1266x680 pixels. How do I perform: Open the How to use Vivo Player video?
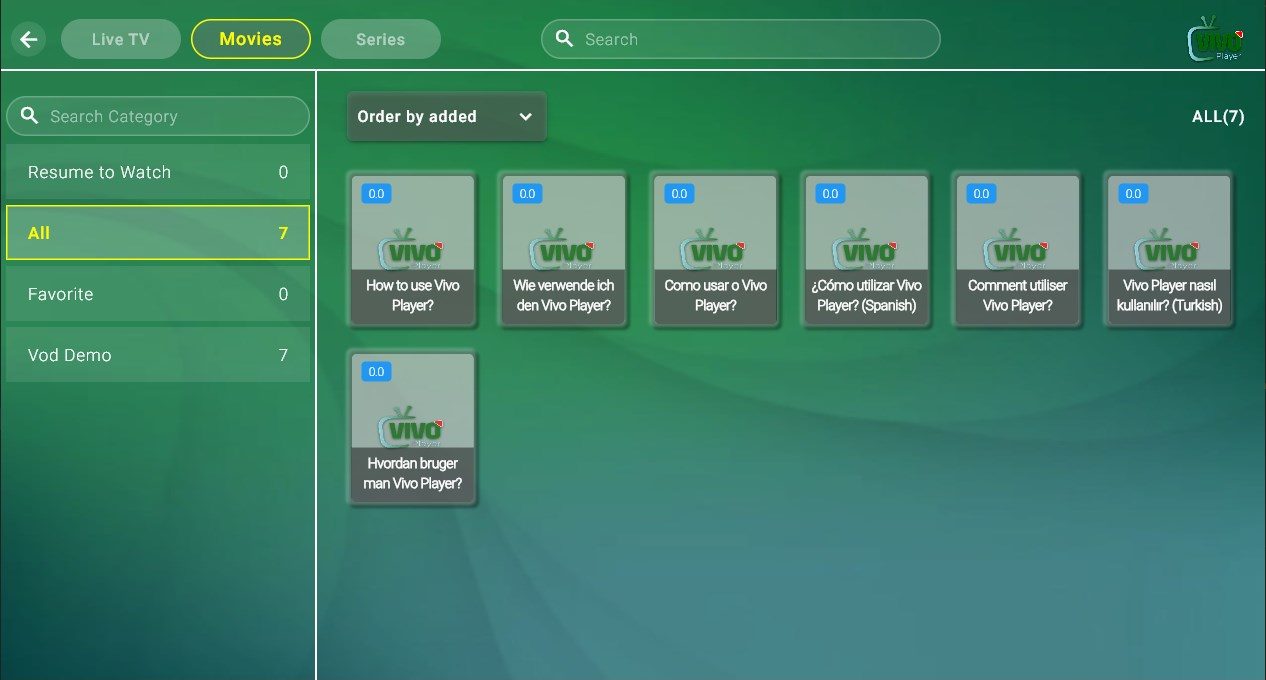point(413,250)
